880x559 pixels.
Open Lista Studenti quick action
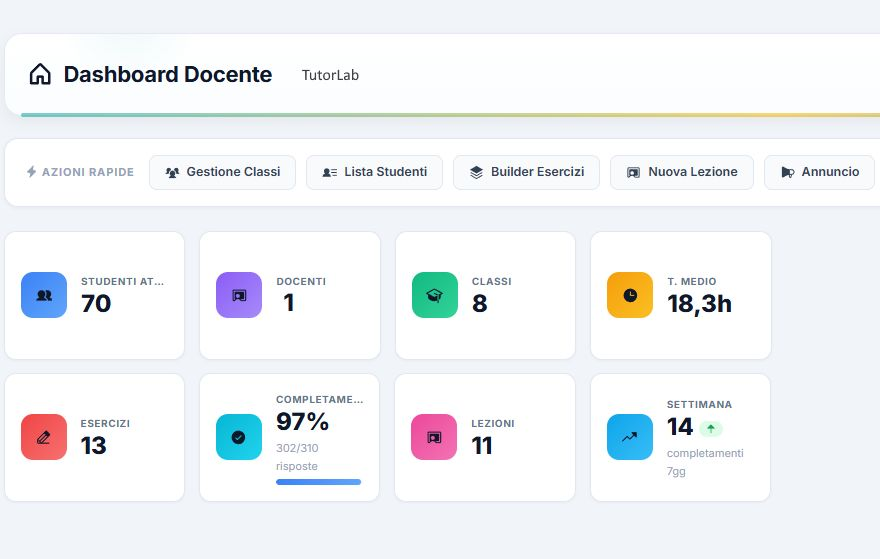(x=374, y=172)
